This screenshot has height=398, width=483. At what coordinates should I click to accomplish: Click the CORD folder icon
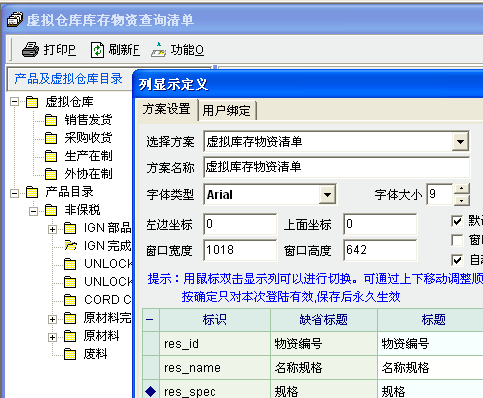point(70,300)
